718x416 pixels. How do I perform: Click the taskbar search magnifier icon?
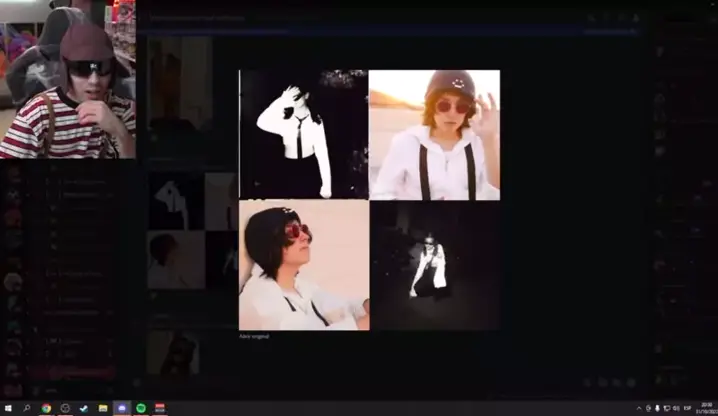point(27,408)
